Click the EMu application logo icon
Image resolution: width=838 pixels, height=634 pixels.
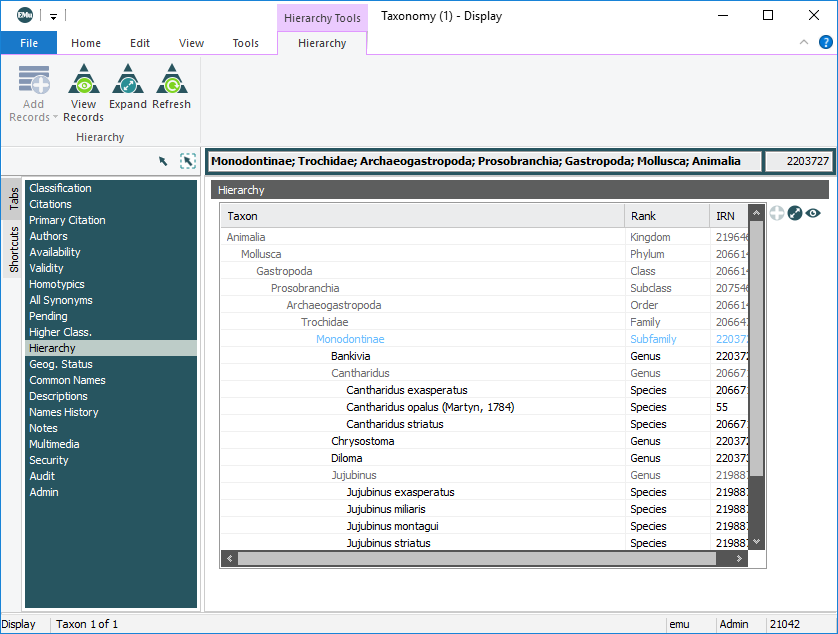pos(23,15)
